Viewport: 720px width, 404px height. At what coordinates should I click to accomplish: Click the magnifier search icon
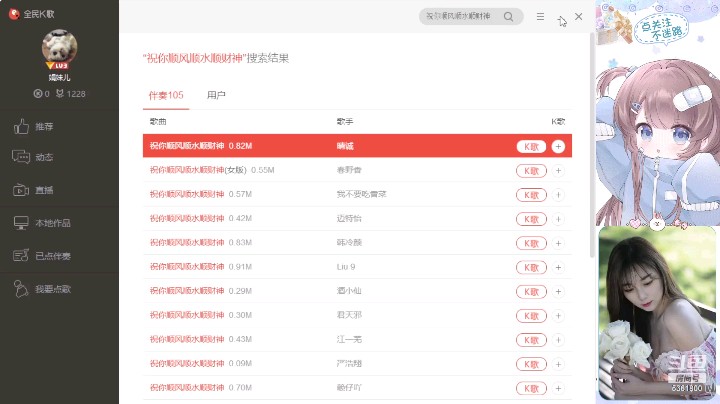(508, 17)
